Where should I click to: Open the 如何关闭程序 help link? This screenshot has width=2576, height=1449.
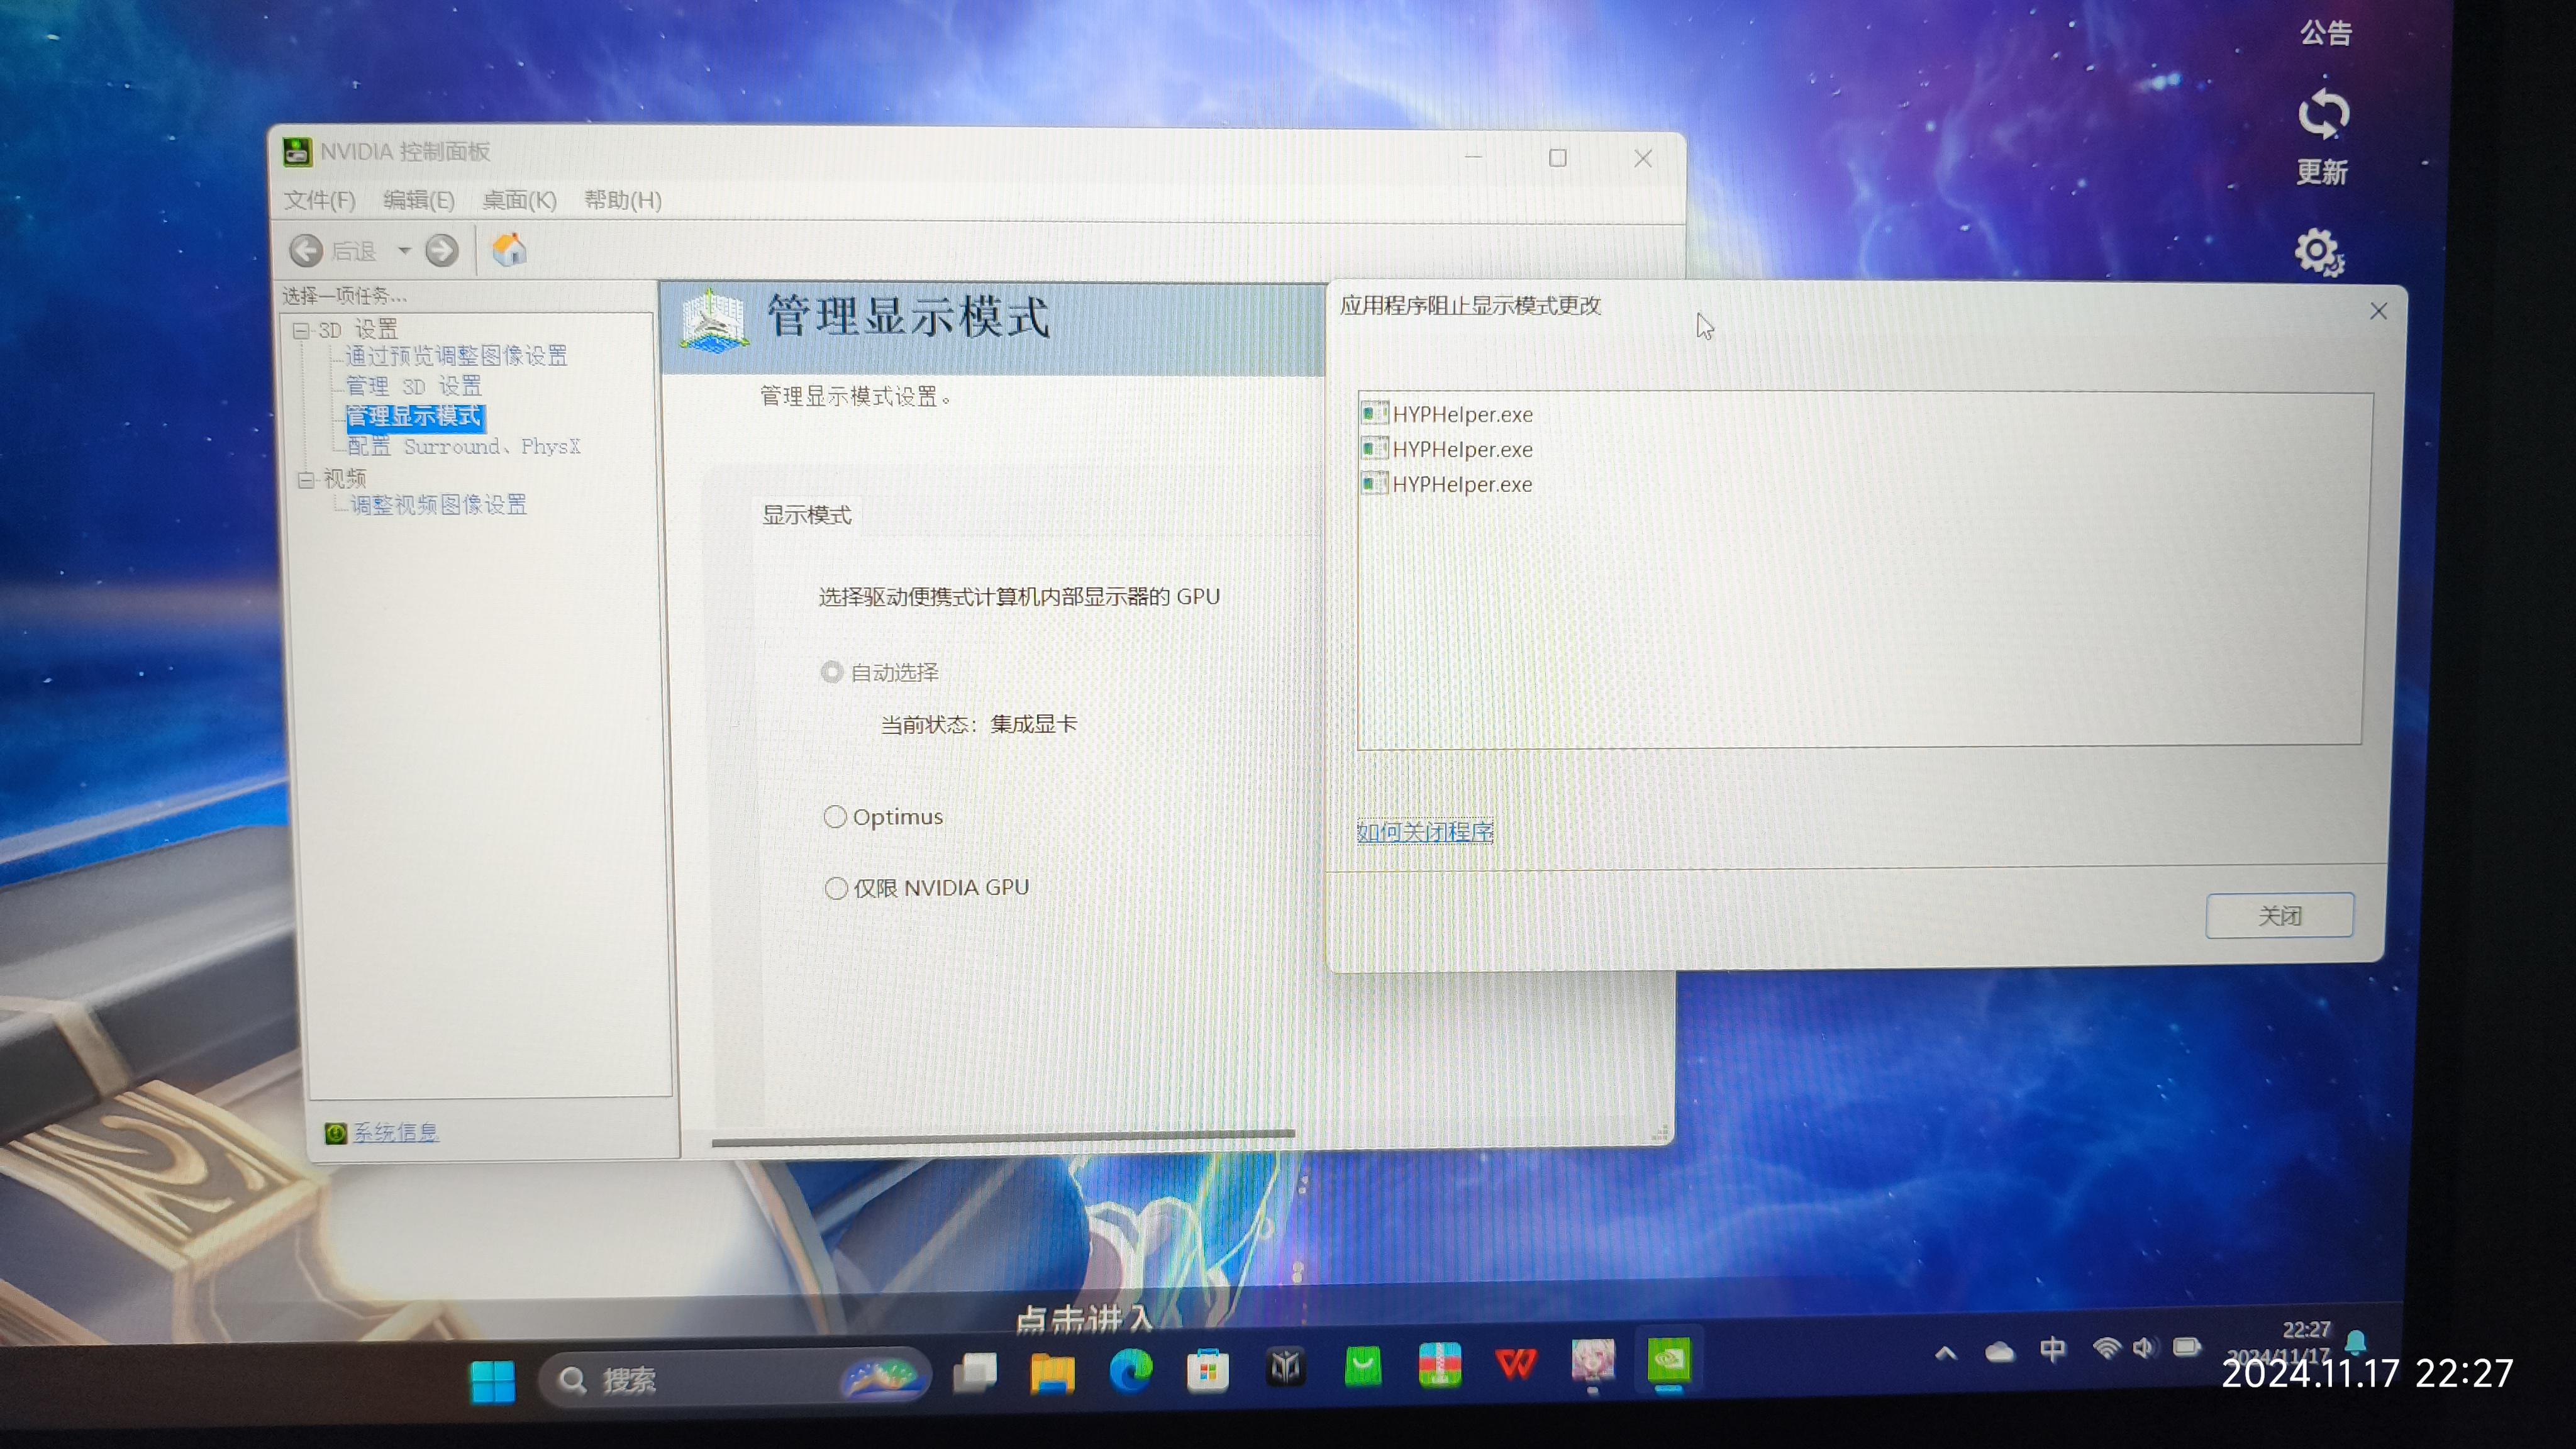1425,832
